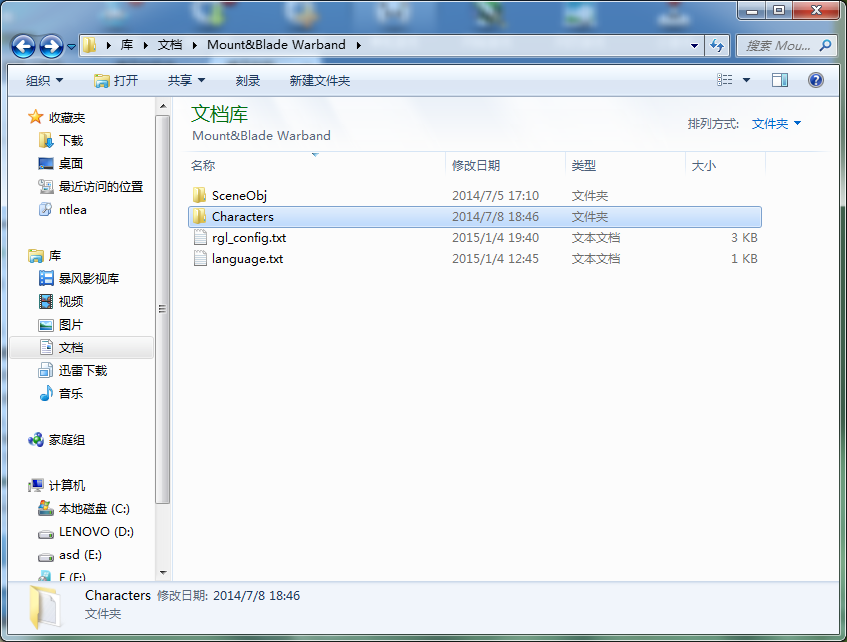The height and width of the screenshot is (642, 847).
Task: Open Help with the question mark icon
Action: tap(816, 80)
